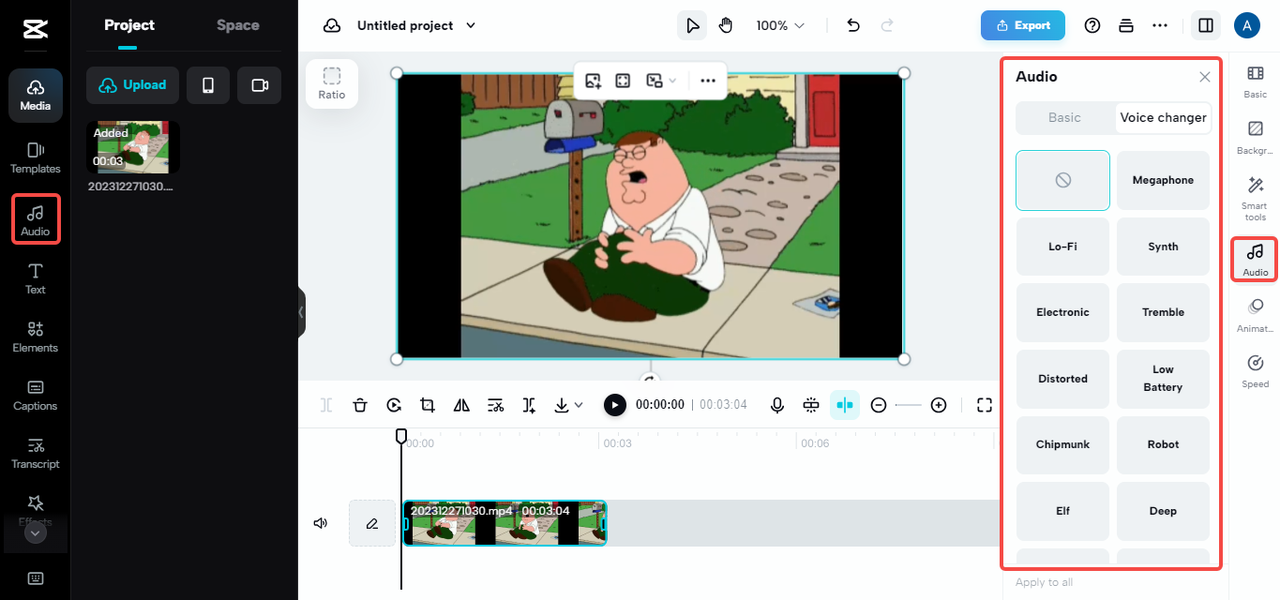This screenshot has width=1280, height=600.
Task: Click the Mirror flip icon
Action: [x=461, y=405]
